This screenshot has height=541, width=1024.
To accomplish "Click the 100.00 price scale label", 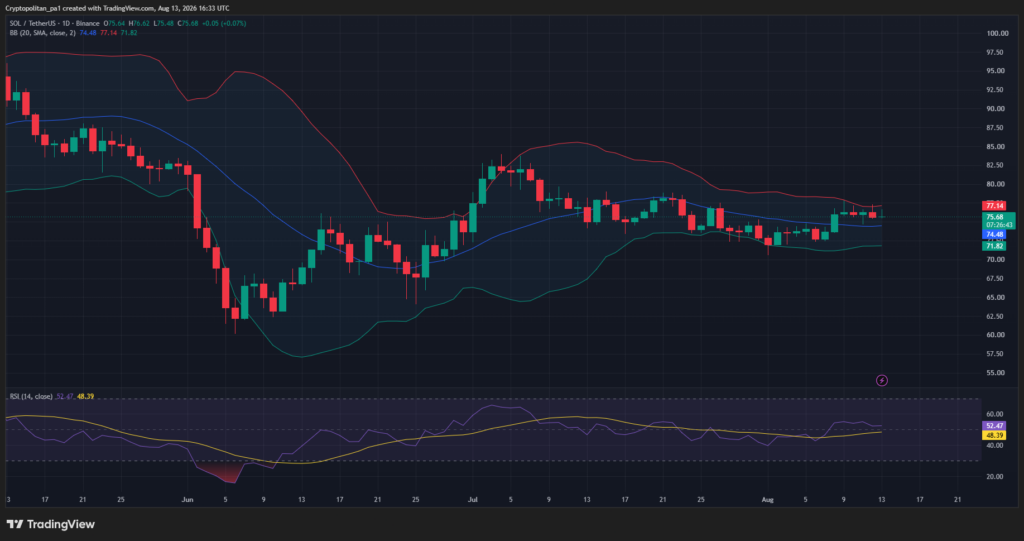I will [x=997, y=33].
